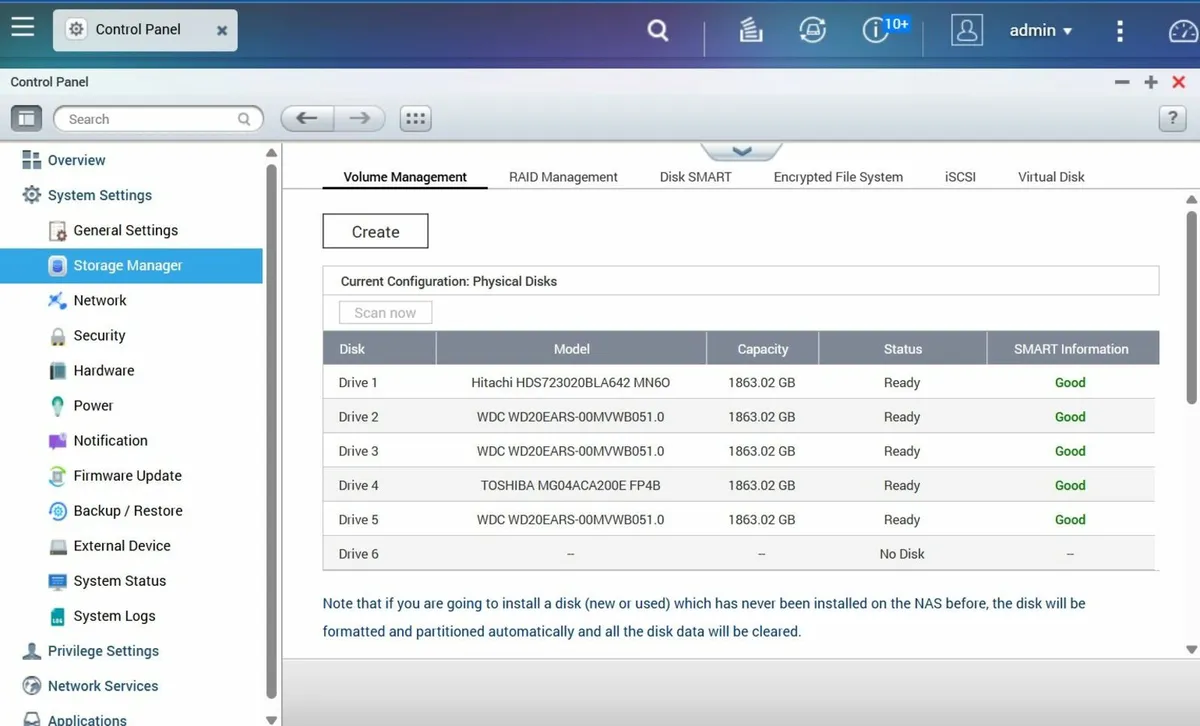
Task: Select Storage Manager in sidebar
Action: click(131, 266)
